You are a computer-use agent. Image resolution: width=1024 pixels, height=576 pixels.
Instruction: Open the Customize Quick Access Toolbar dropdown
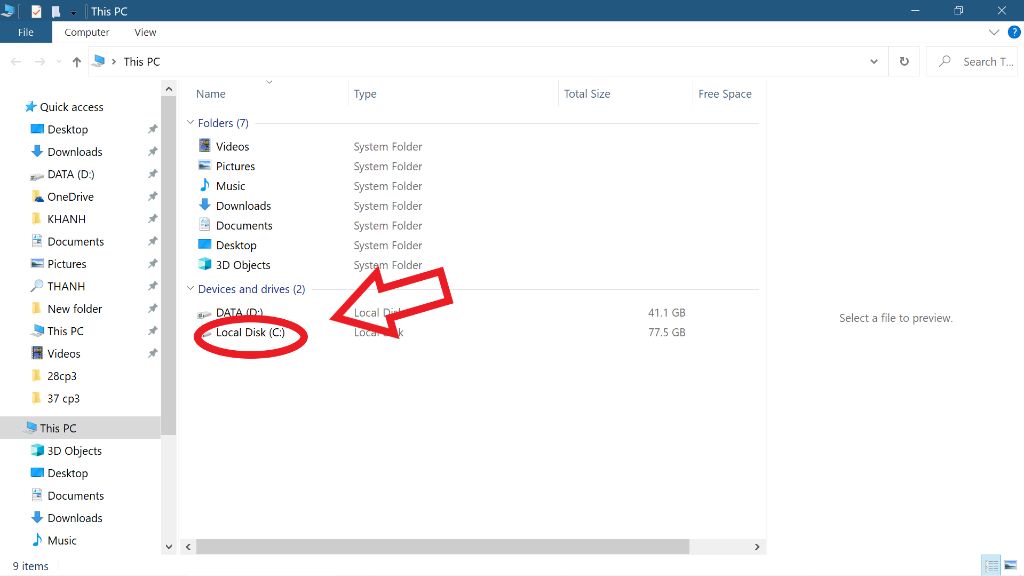click(73, 12)
